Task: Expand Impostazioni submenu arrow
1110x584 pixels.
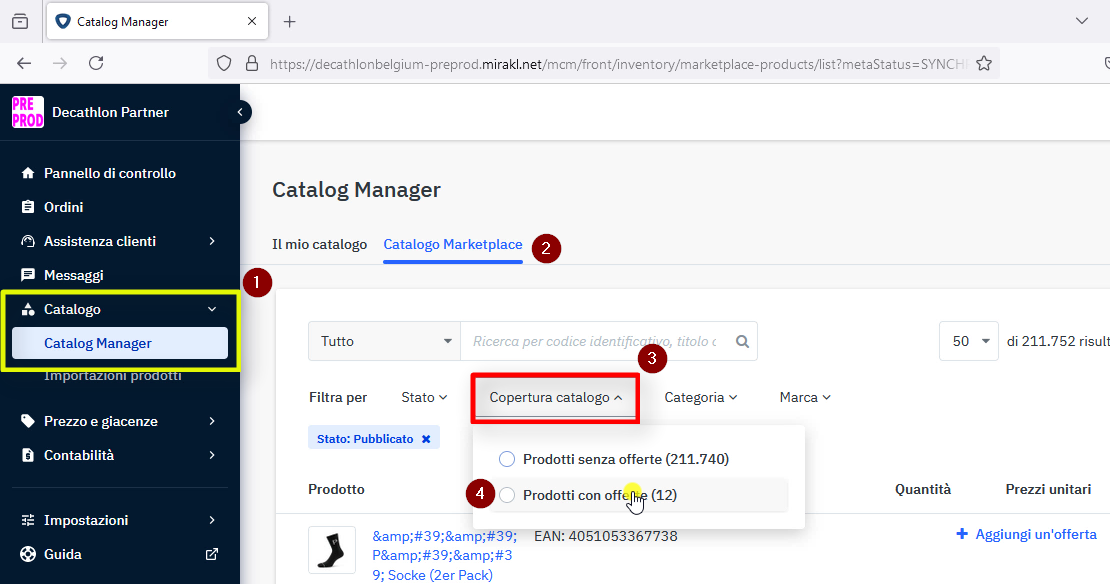Action: point(212,520)
